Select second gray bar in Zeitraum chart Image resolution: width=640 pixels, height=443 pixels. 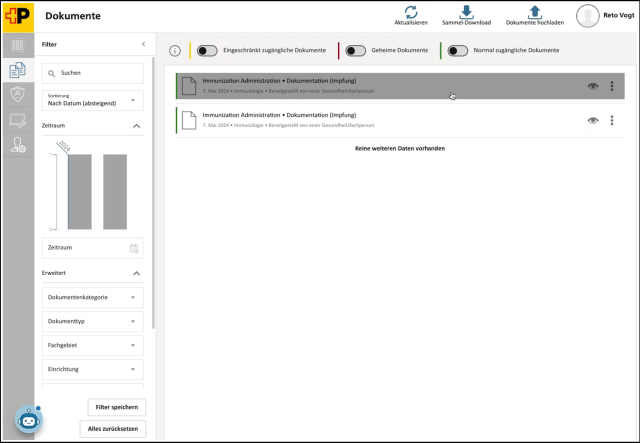click(115, 192)
